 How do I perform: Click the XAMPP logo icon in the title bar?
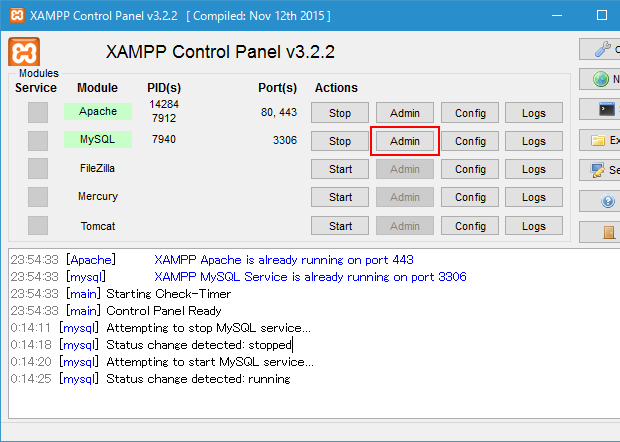click(17, 15)
